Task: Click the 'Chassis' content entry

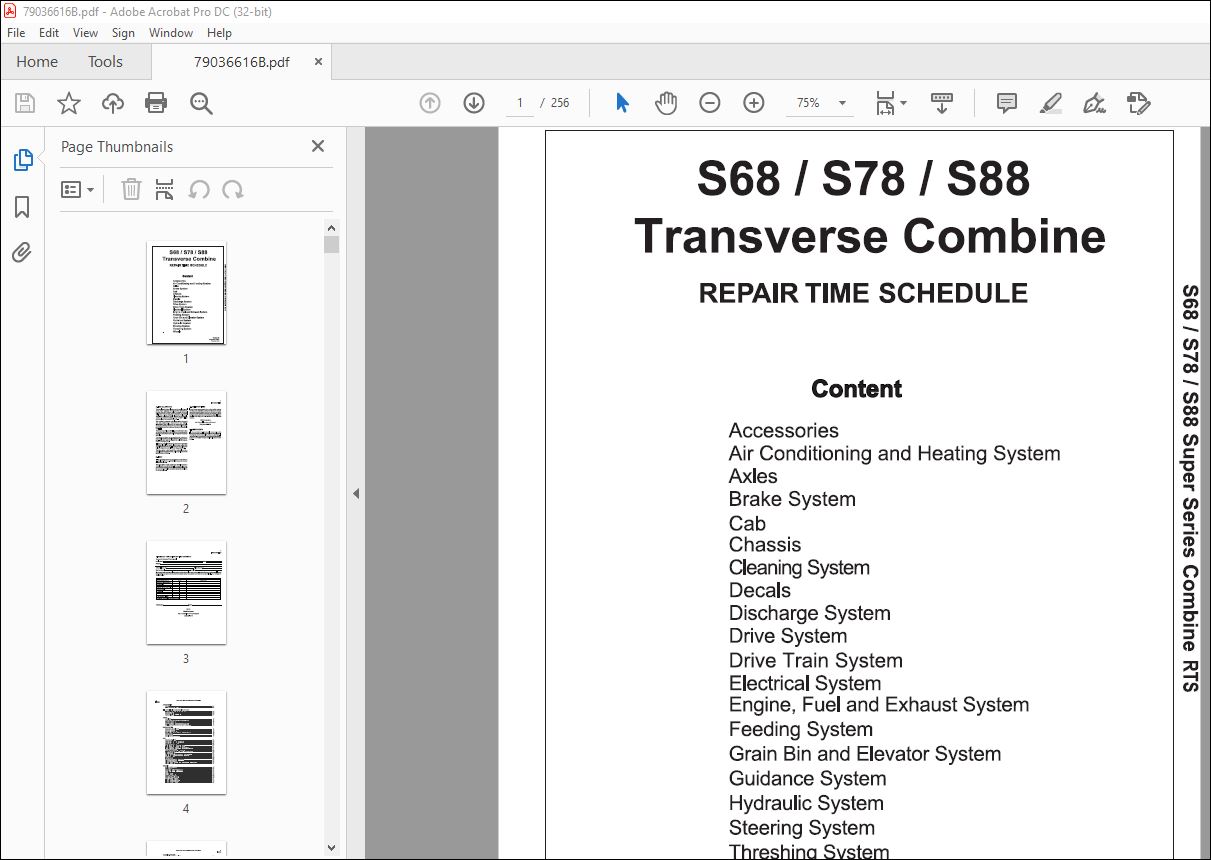Action: coord(765,545)
